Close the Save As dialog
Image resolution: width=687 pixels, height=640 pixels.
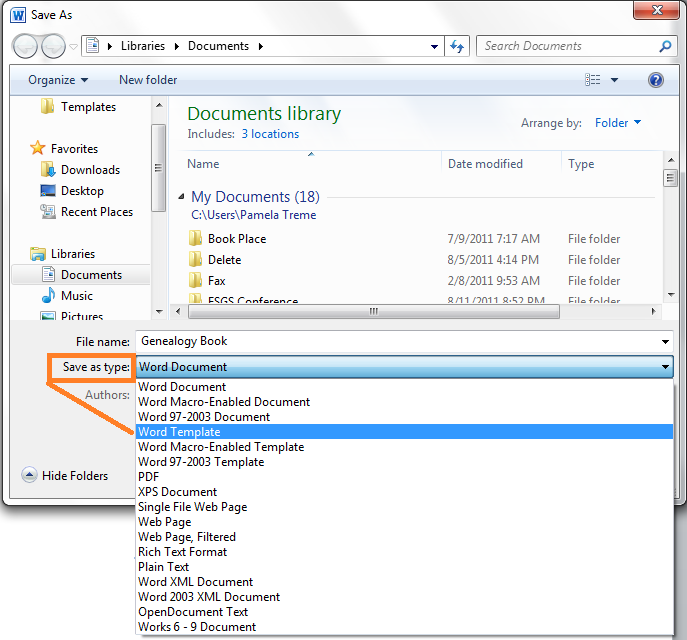tap(656, 10)
